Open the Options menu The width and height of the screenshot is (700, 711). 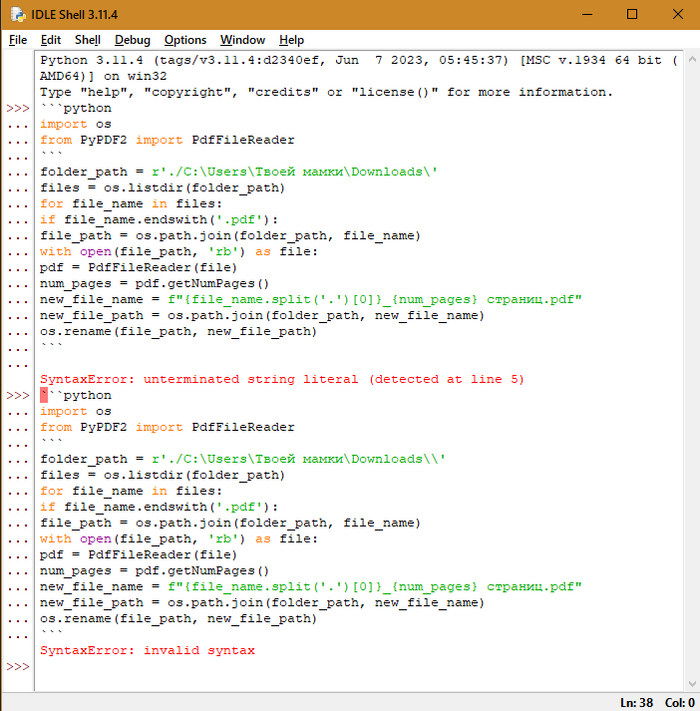click(x=185, y=40)
